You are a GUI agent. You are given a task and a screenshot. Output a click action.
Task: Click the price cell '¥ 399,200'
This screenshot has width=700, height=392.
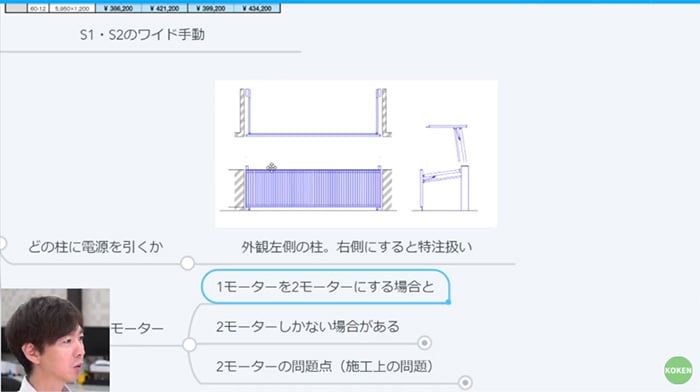(211, 8)
